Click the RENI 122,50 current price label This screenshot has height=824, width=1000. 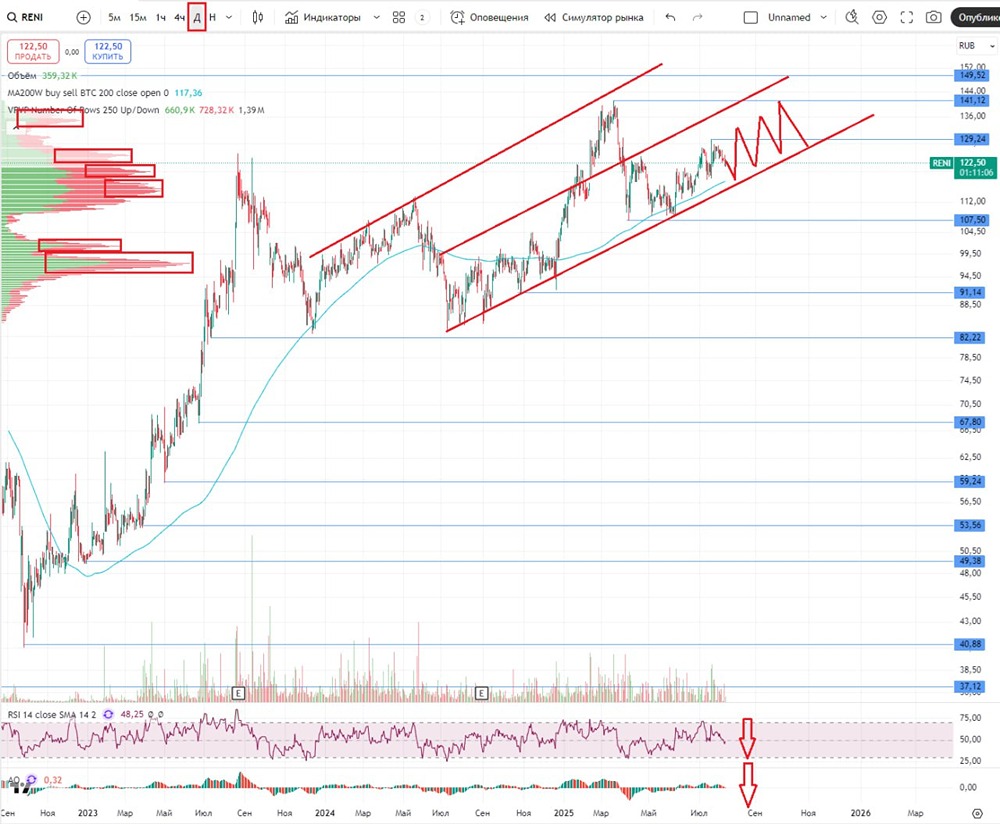[x=962, y=167]
